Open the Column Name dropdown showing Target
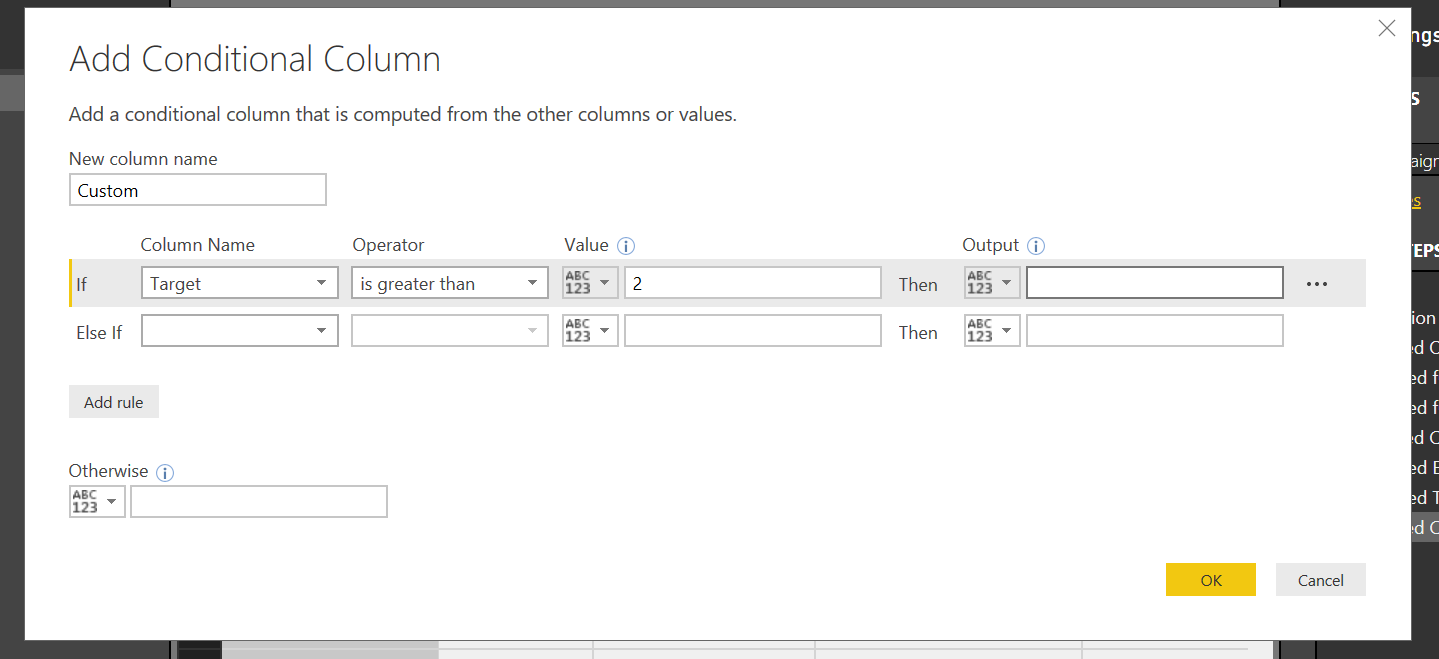Screen dimensions: 1439x659 coord(240,283)
